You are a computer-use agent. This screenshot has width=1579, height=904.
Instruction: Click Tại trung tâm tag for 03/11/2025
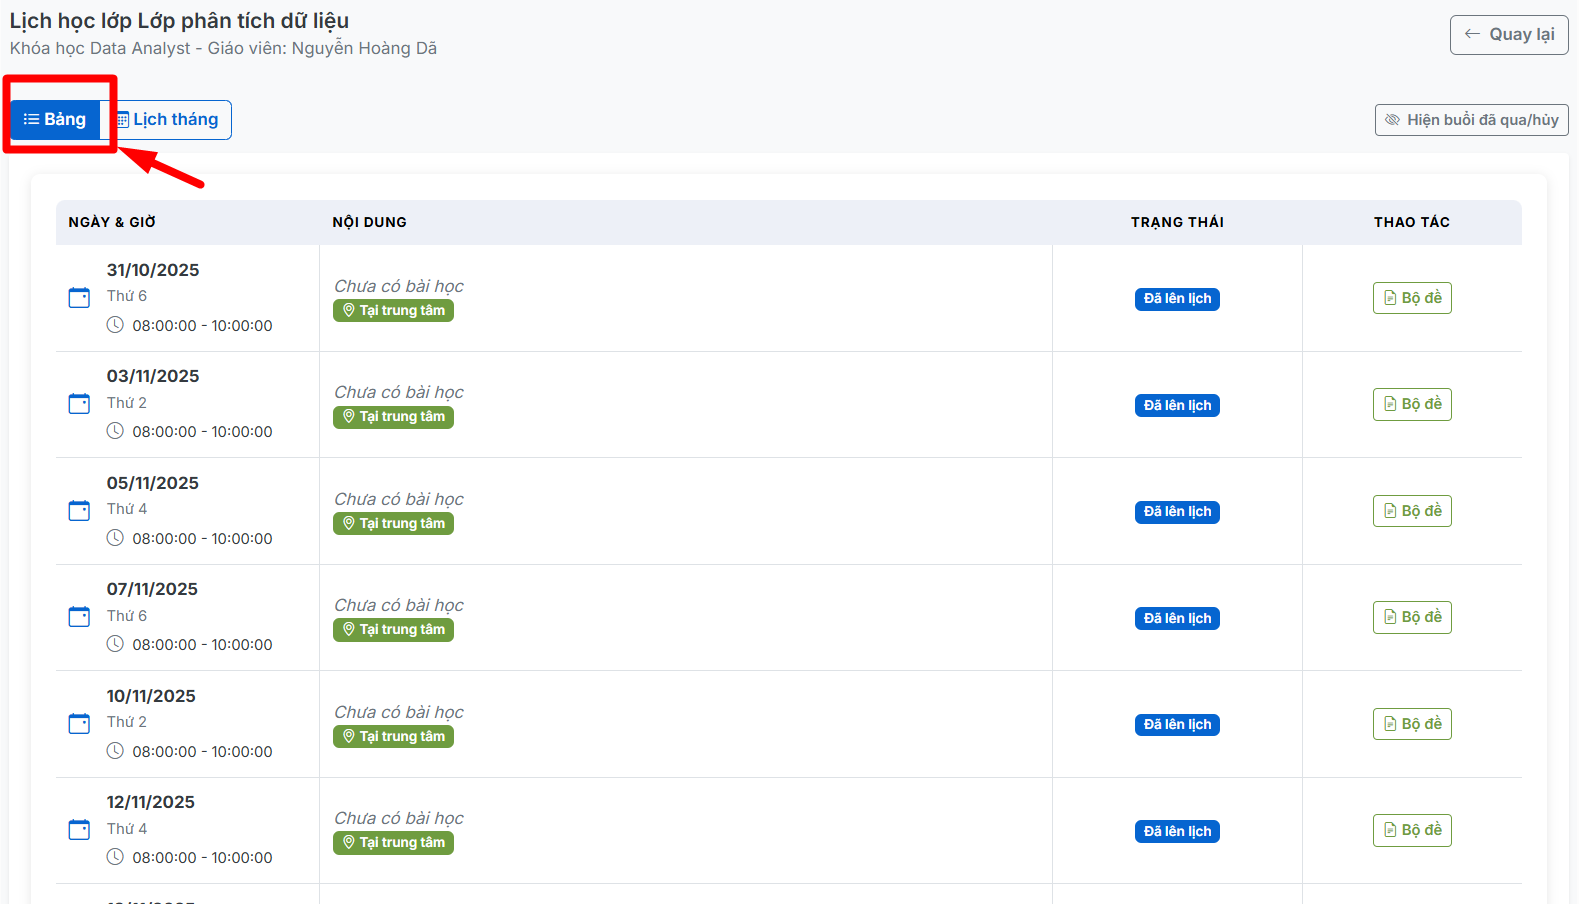pyautogui.click(x=393, y=417)
